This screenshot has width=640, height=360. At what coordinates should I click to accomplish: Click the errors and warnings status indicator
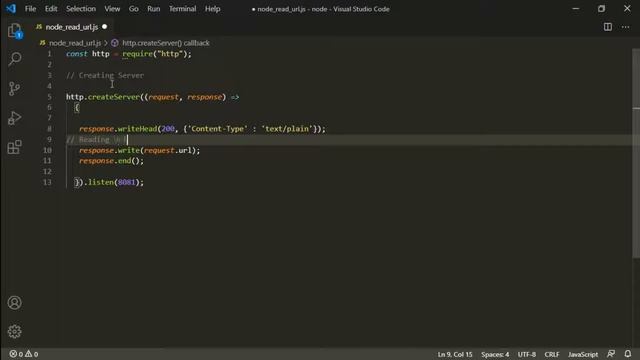tap(24, 354)
